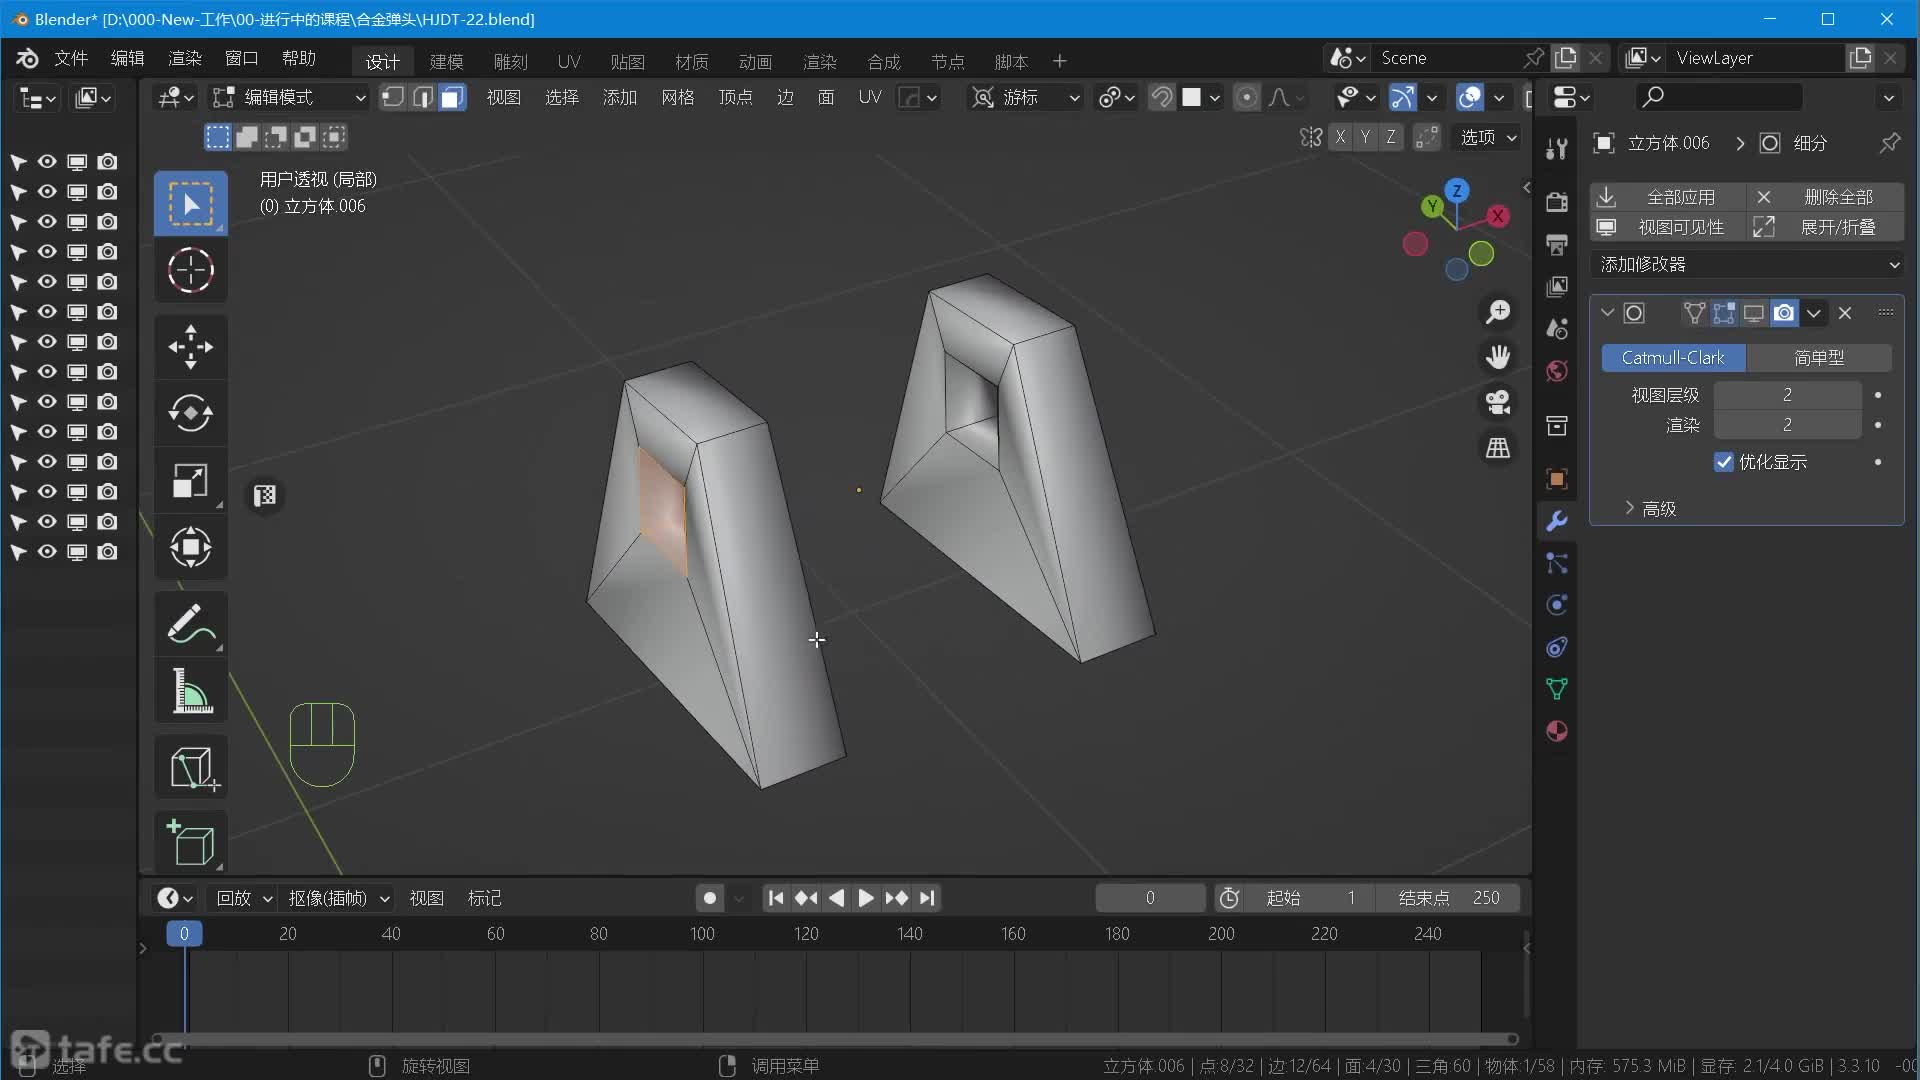Select the Move tool in toolbar

pyautogui.click(x=190, y=347)
